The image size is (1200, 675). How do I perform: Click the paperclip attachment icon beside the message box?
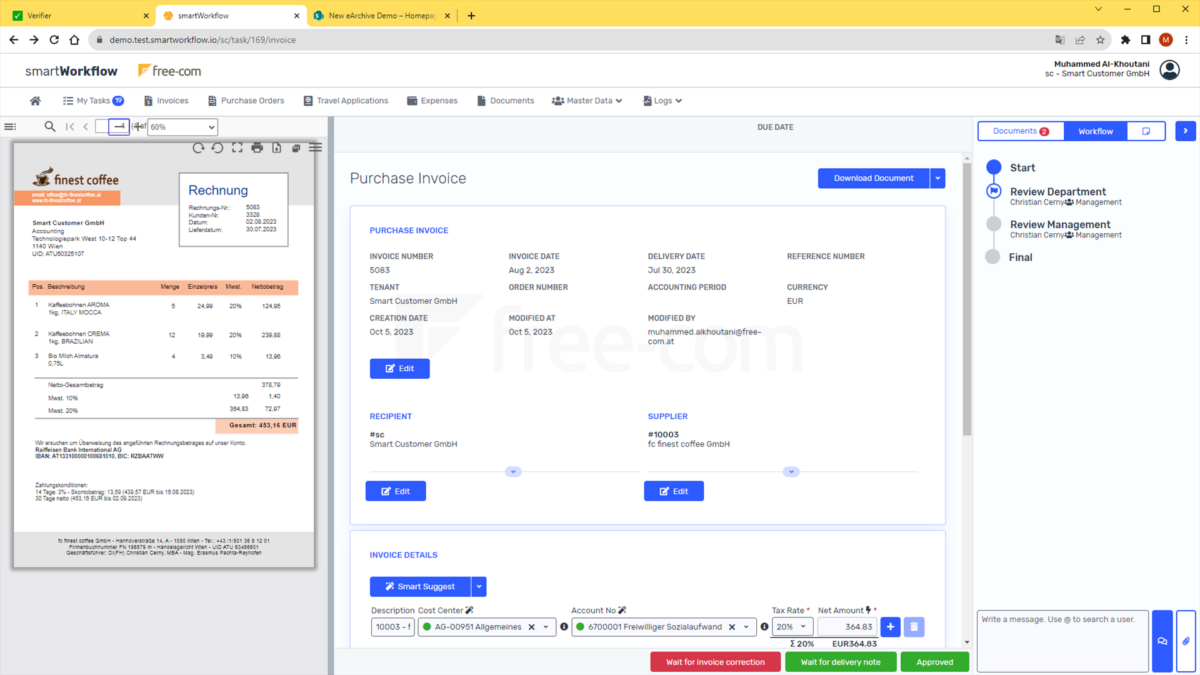pyautogui.click(x=1186, y=640)
